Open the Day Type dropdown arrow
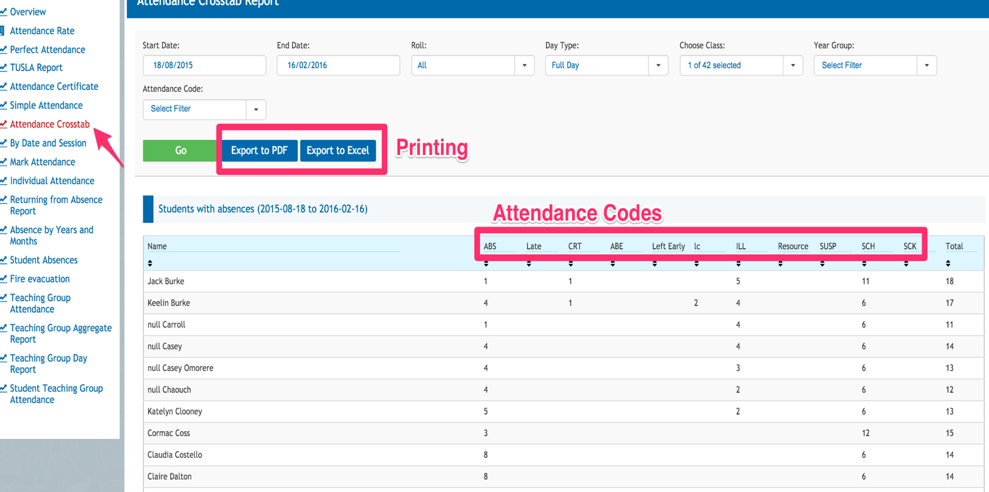 tap(658, 66)
